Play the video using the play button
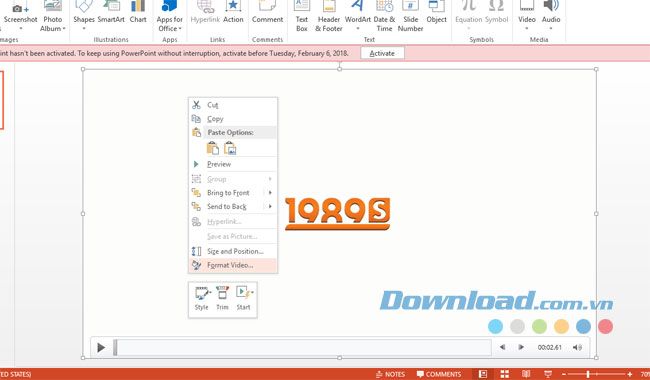Image resolution: width=650 pixels, height=380 pixels. 101,347
